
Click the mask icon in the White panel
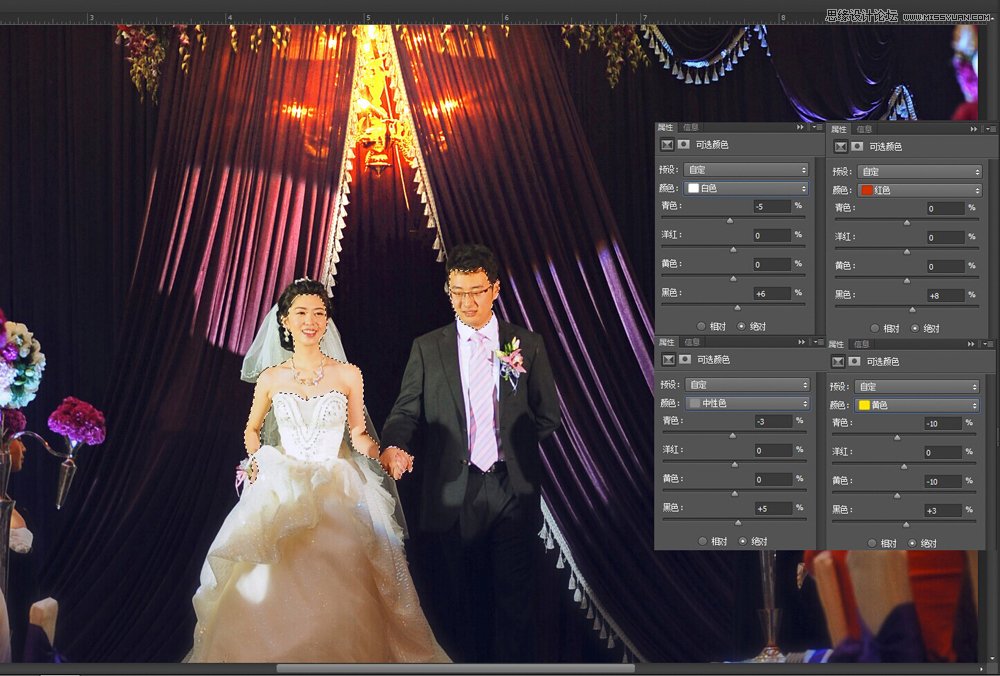coord(684,145)
